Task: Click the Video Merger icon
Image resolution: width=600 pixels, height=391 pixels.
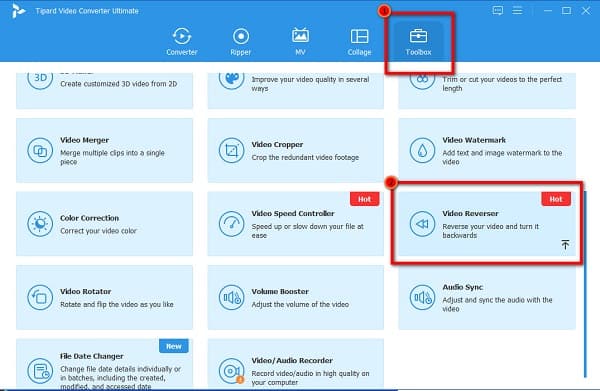Action: [40, 151]
